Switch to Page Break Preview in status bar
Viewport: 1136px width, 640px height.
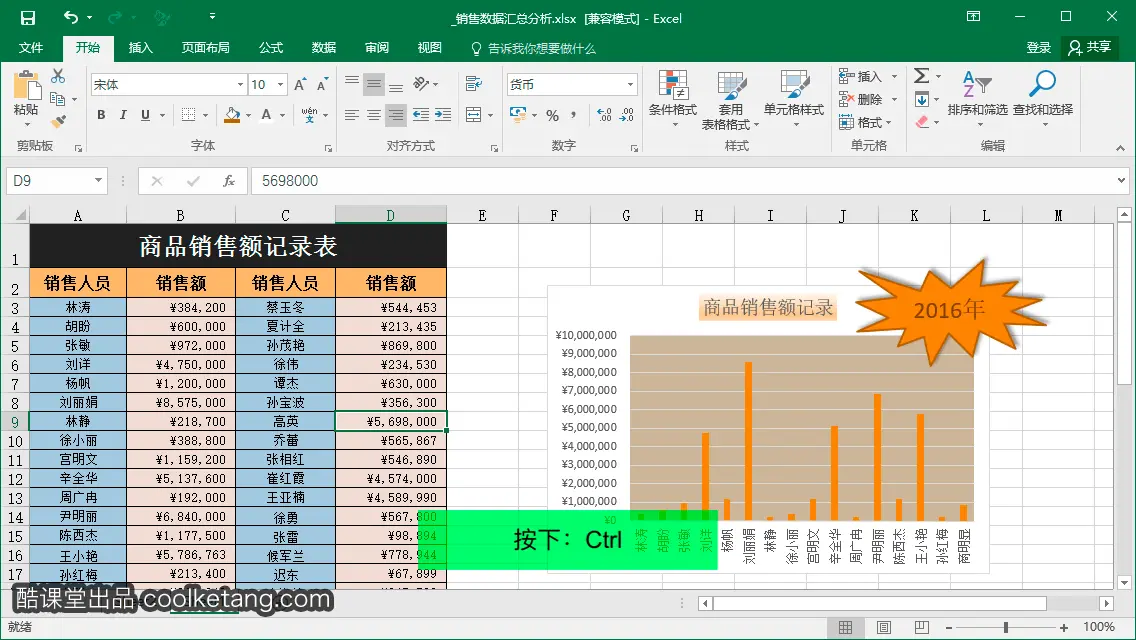click(x=922, y=627)
